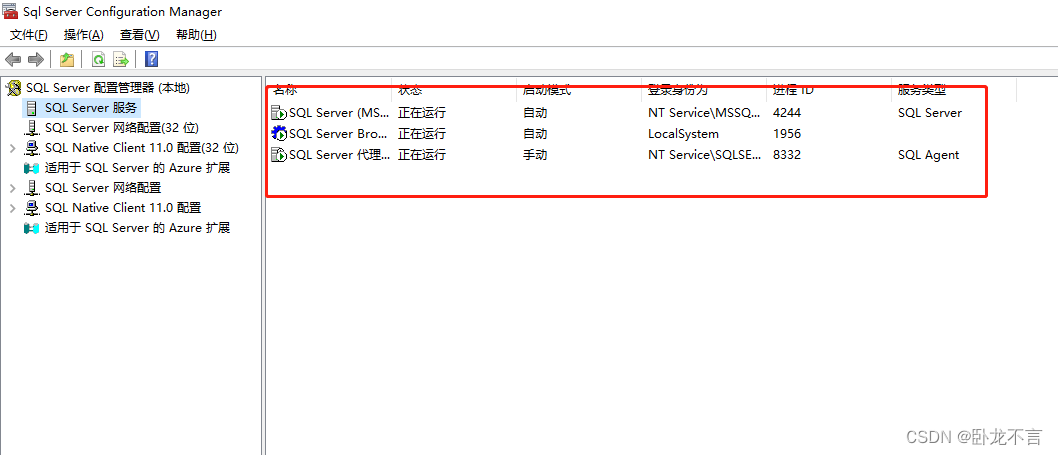1058x455 pixels.
Task: Expand SQL Native Client 11.0 配置(32 位) node
Action: 13,148
